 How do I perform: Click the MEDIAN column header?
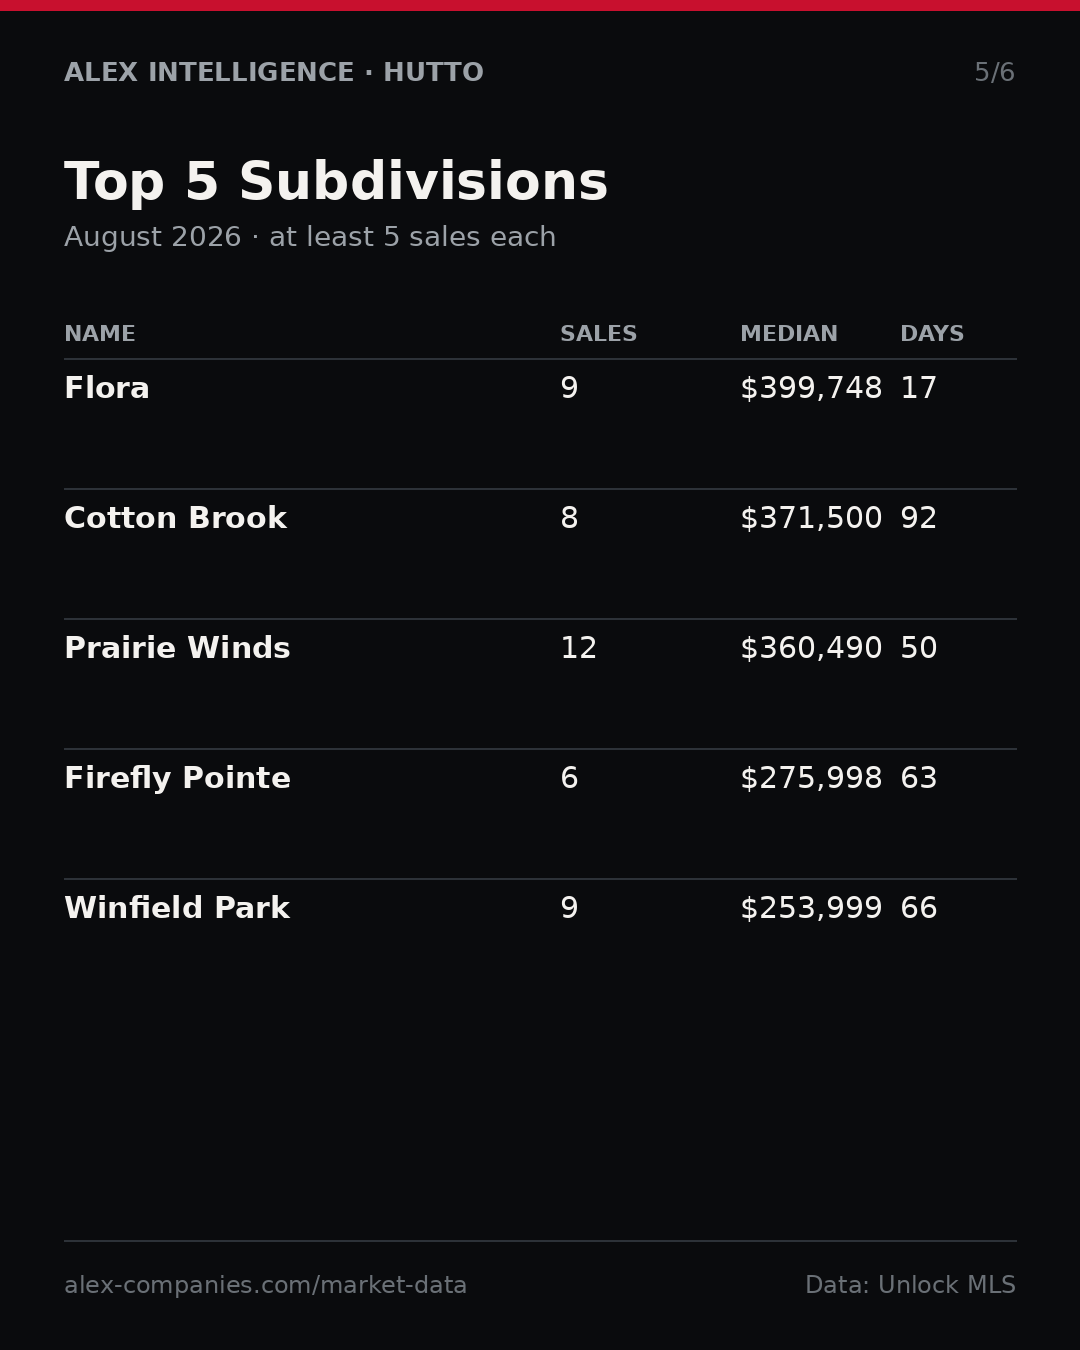point(789,335)
